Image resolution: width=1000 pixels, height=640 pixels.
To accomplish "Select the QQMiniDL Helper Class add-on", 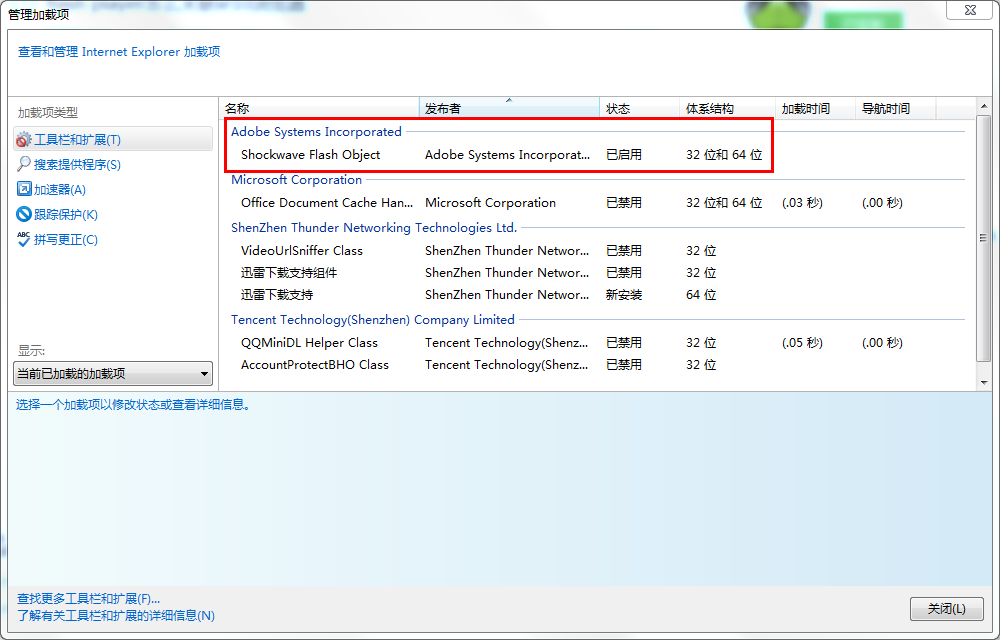I will pos(309,343).
